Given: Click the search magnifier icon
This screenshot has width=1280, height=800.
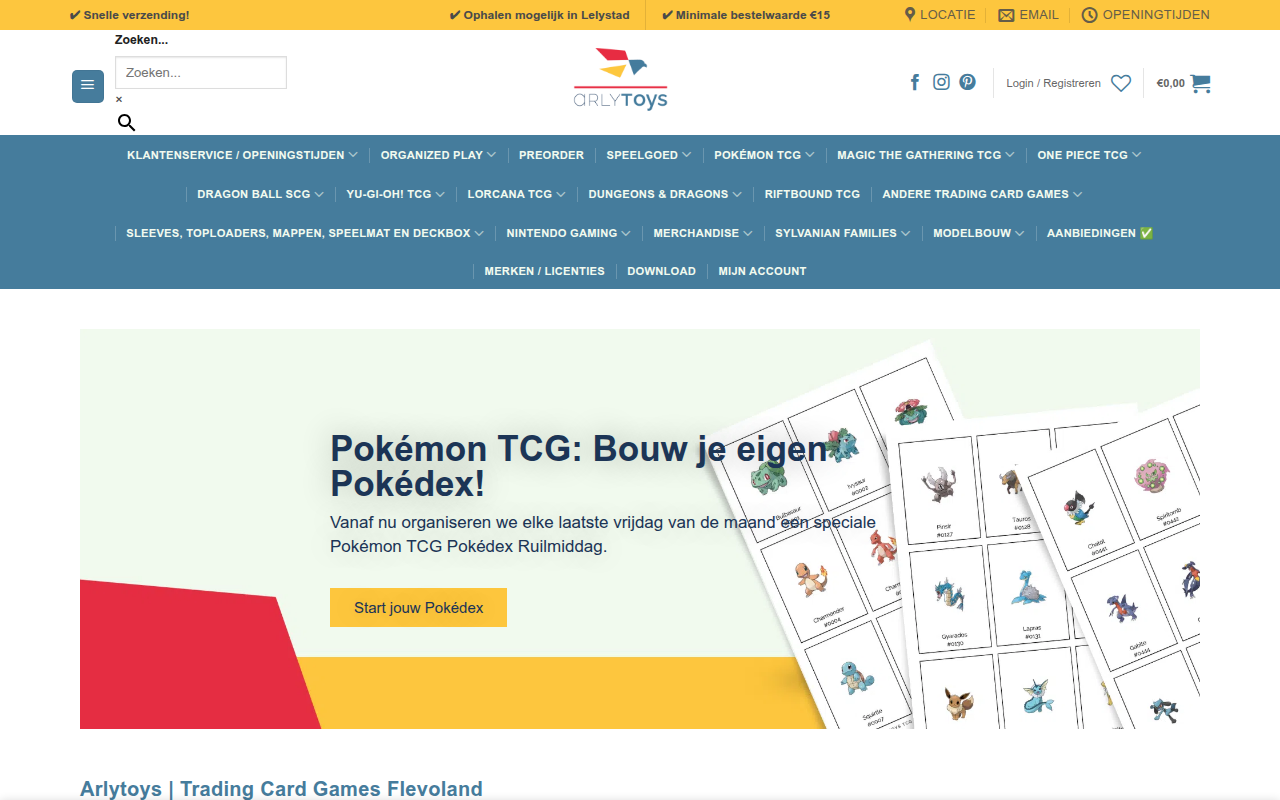Looking at the screenshot, I should [x=126, y=123].
